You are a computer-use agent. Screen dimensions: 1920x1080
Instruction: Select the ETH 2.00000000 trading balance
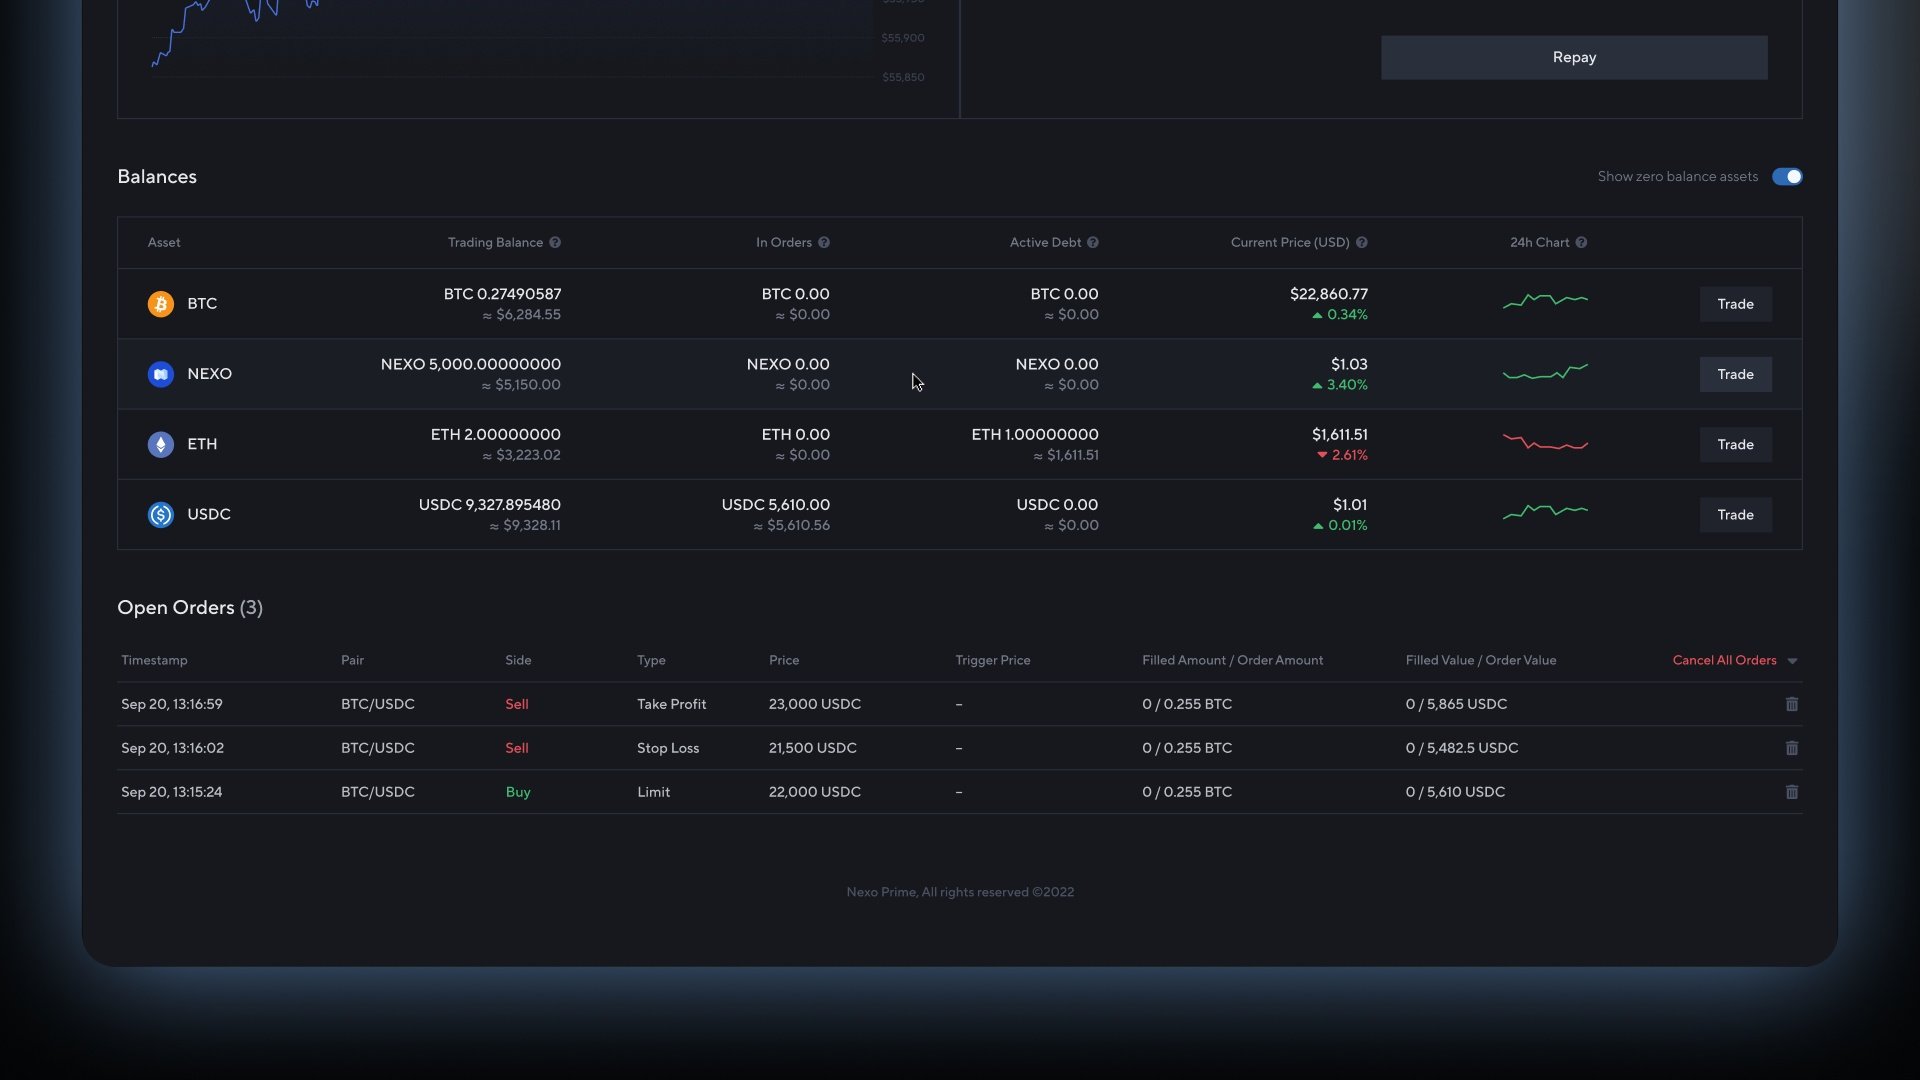pyautogui.click(x=495, y=434)
